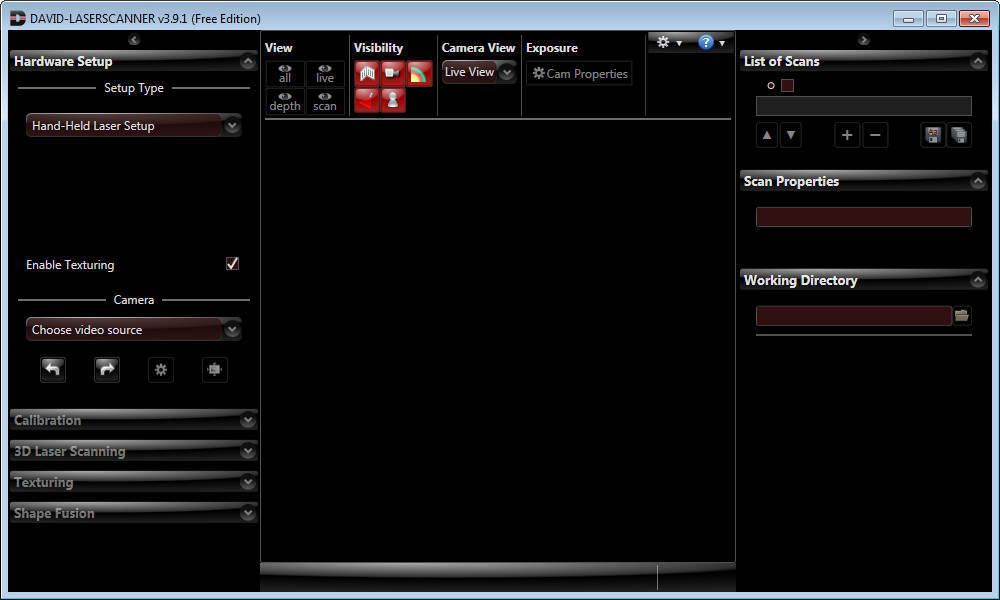Viewport: 1000px width, 600px height.
Task: Click the Working Directory path field
Action: click(x=853, y=316)
